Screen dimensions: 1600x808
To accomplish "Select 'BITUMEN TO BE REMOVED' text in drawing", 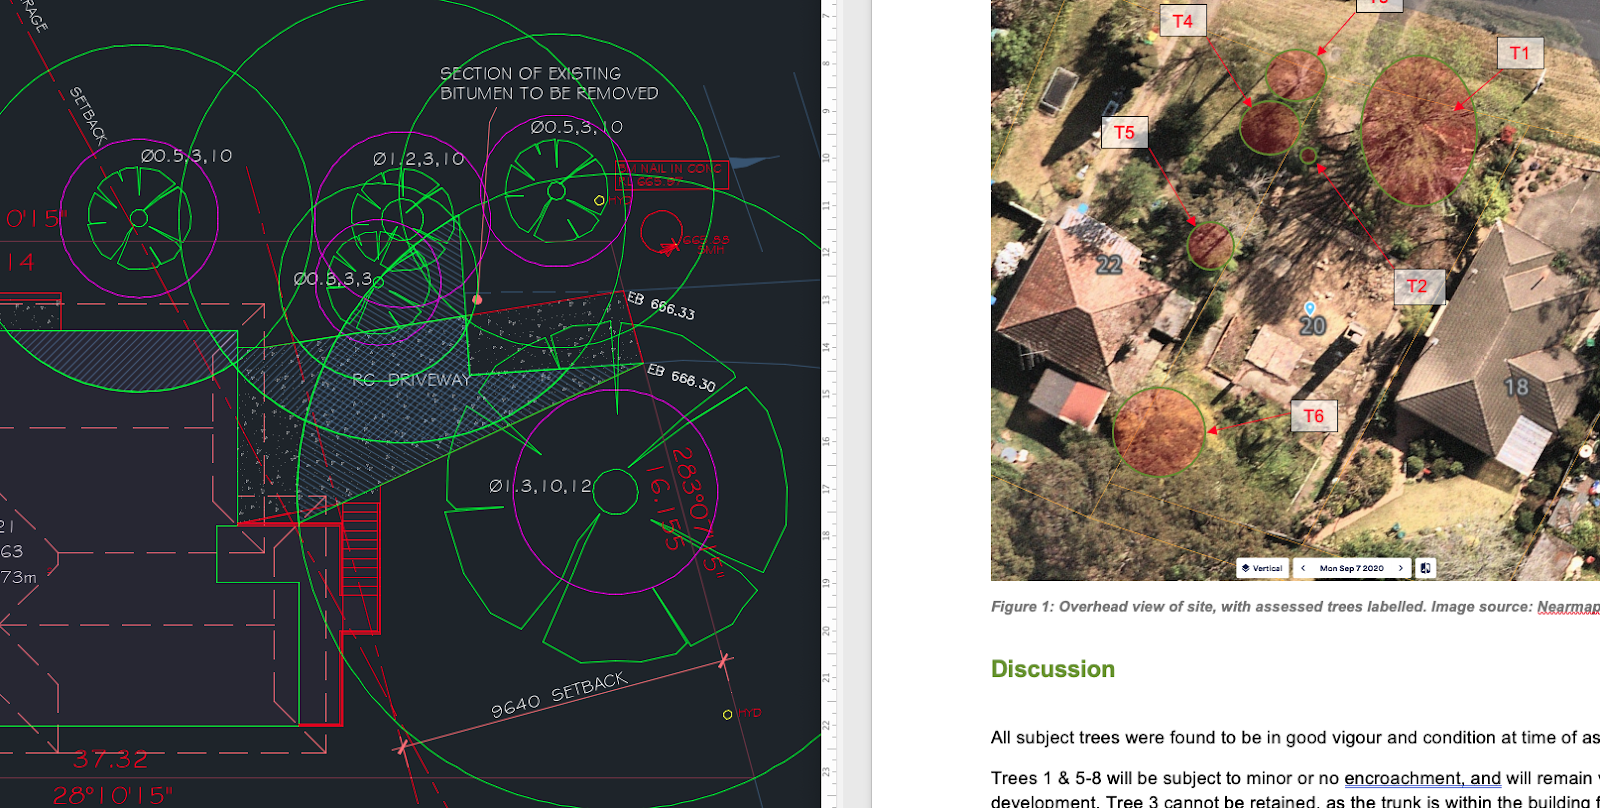I will [x=550, y=94].
